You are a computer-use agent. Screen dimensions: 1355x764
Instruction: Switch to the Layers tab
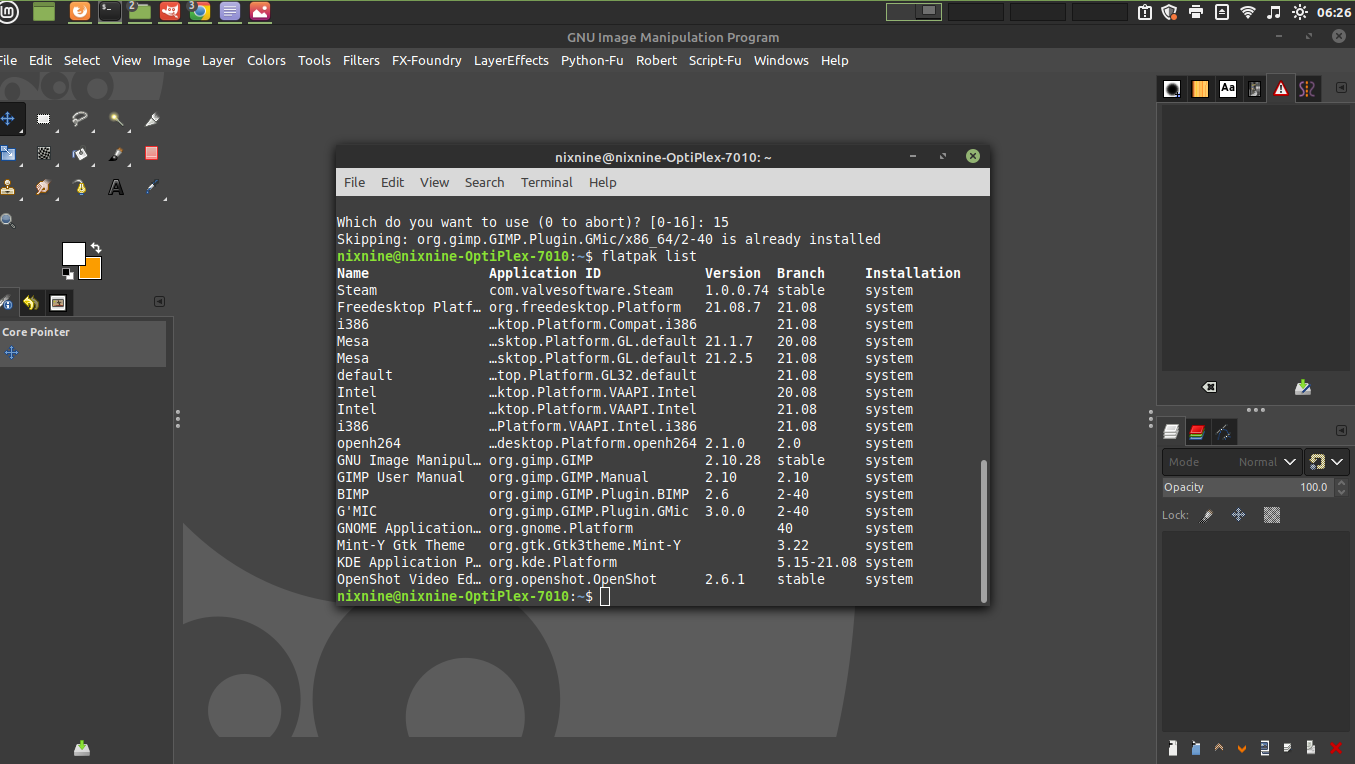[x=1172, y=432]
